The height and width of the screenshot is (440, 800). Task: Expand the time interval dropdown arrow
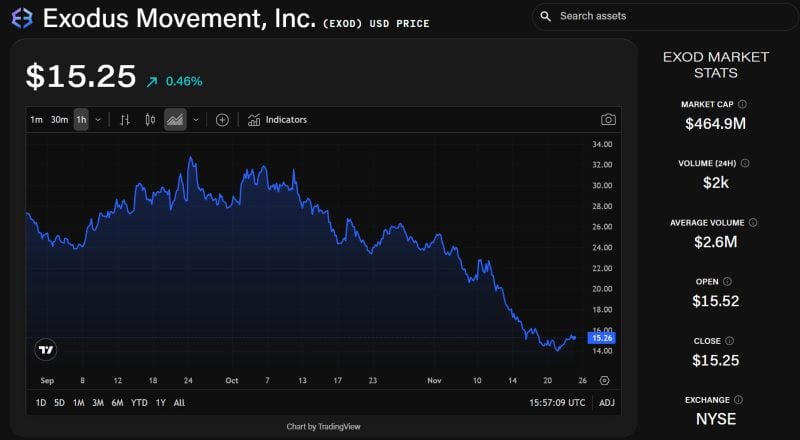point(97,120)
